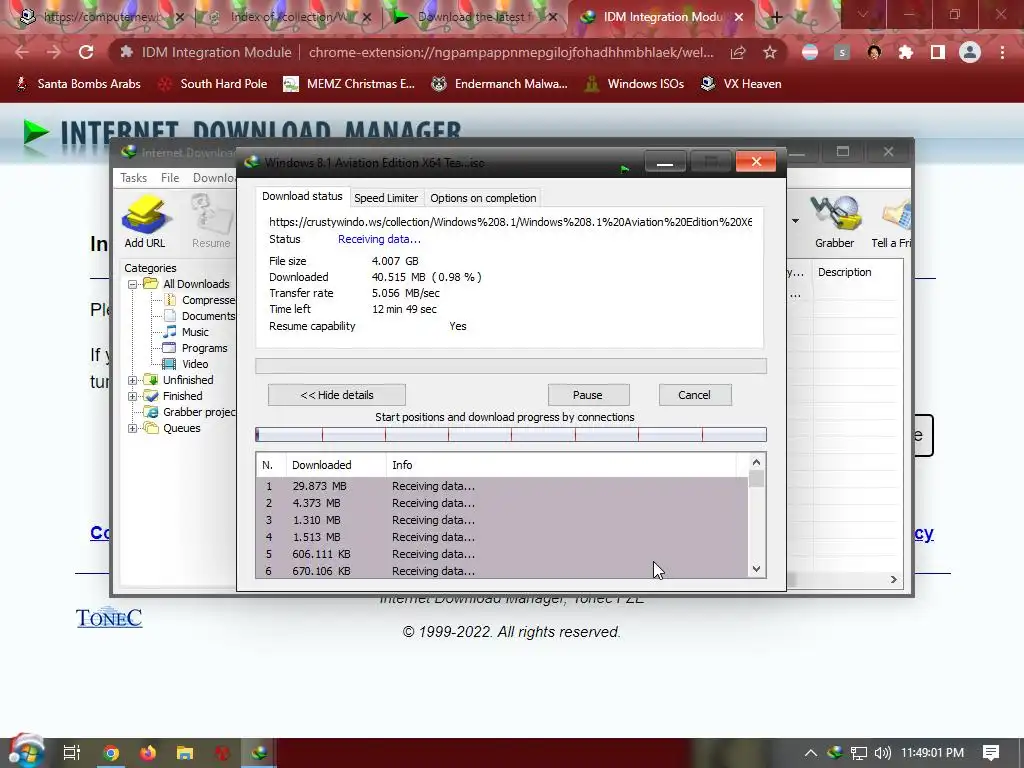The height and width of the screenshot is (768, 1024).
Task: Open the Tasks menu in IDM
Action: pos(133,178)
